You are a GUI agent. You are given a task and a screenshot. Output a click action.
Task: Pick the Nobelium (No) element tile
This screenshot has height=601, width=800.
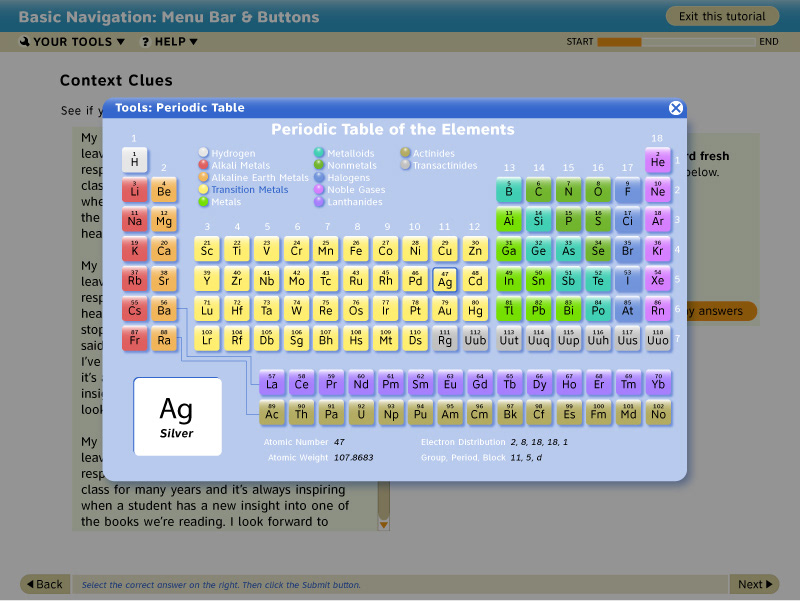click(658, 413)
